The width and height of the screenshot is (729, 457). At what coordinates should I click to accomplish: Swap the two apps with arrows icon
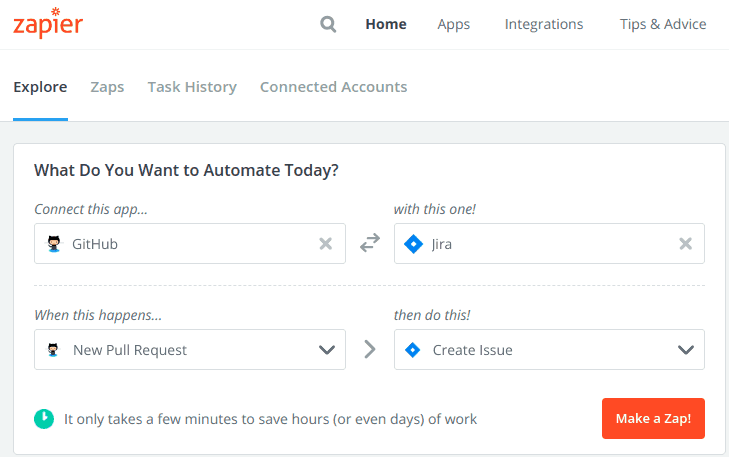370,243
